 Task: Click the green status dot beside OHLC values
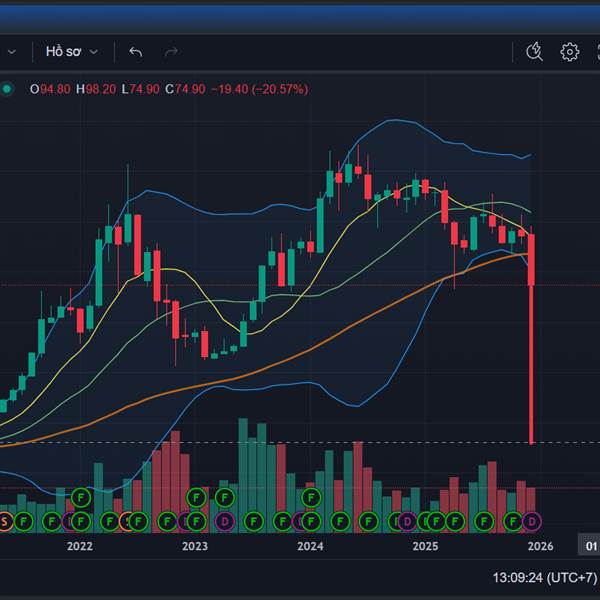pyautogui.click(x=8, y=89)
